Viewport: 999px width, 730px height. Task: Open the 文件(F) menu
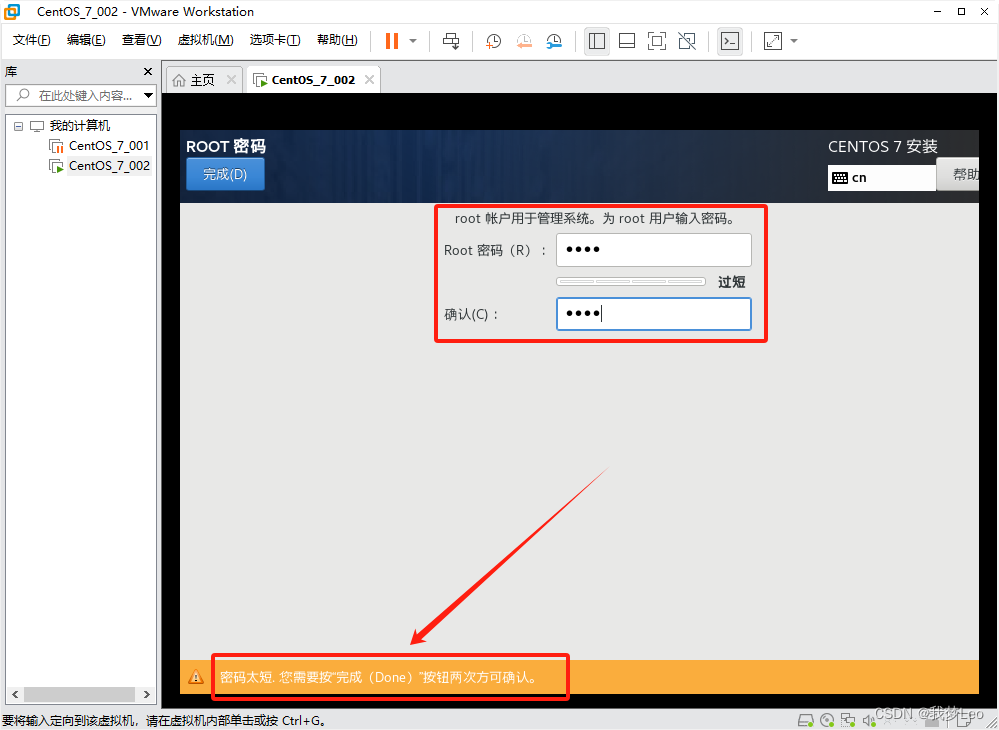32,40
